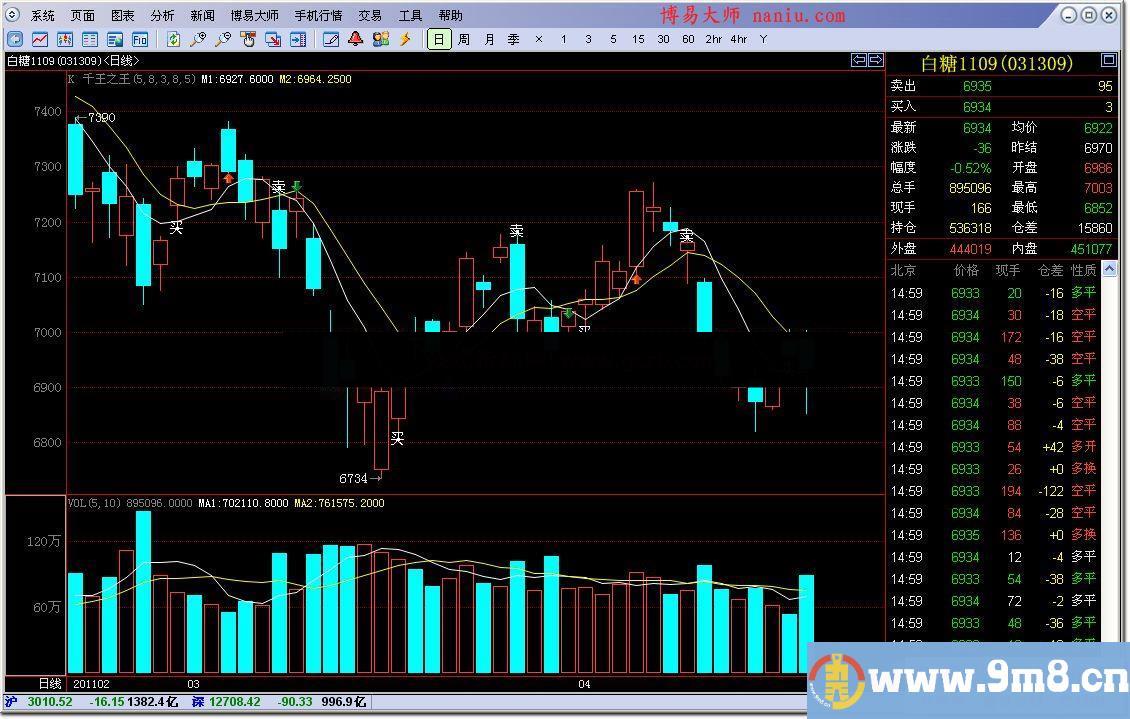Click the 日线 tab at bottom-left
This screenshot has width=1130, height=719.
coord(50,683)
